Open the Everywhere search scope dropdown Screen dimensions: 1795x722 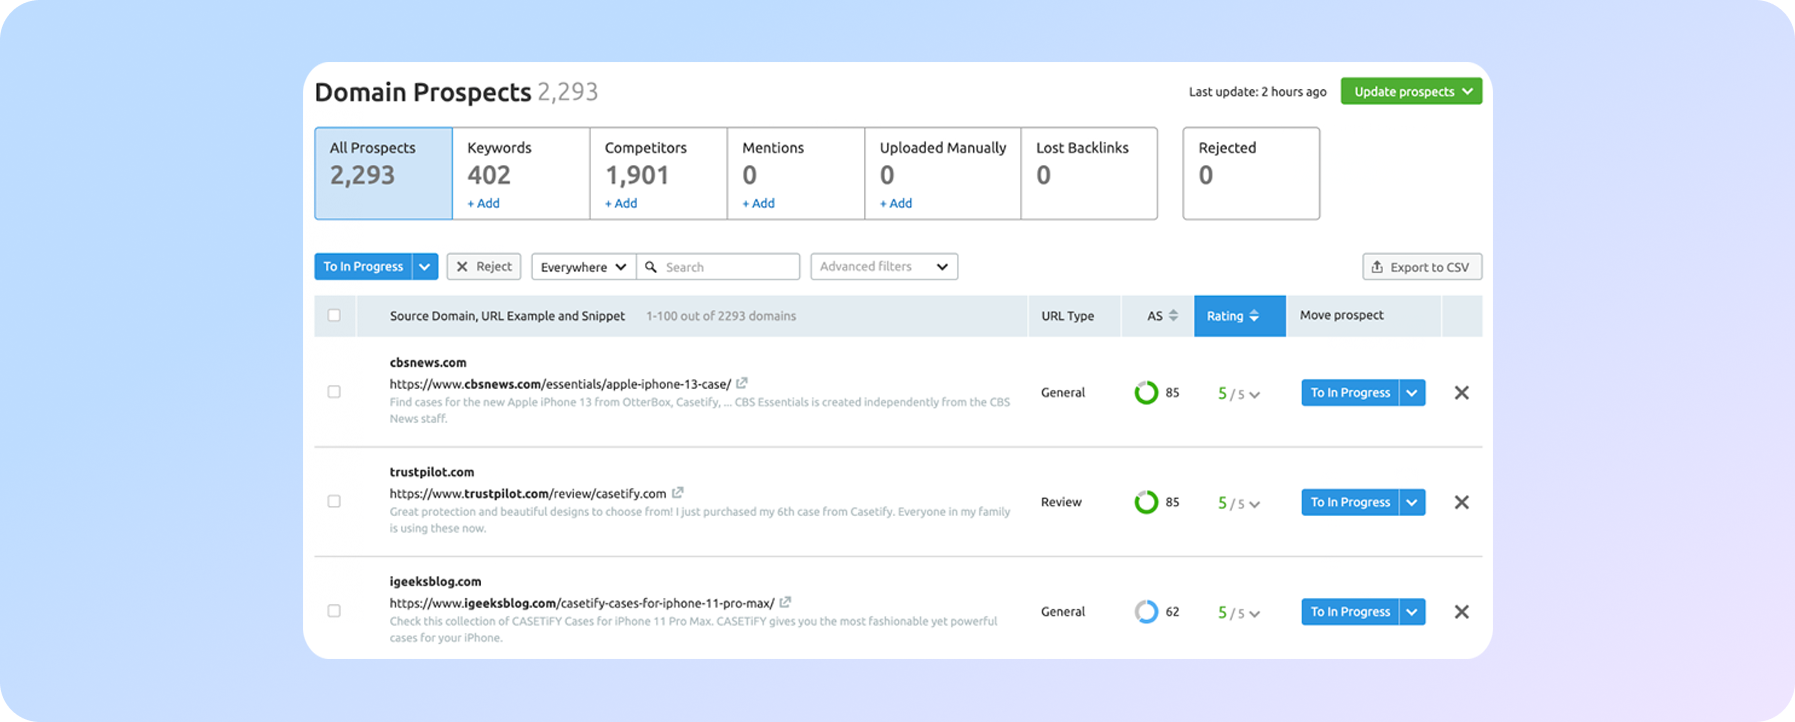(583, 267)
